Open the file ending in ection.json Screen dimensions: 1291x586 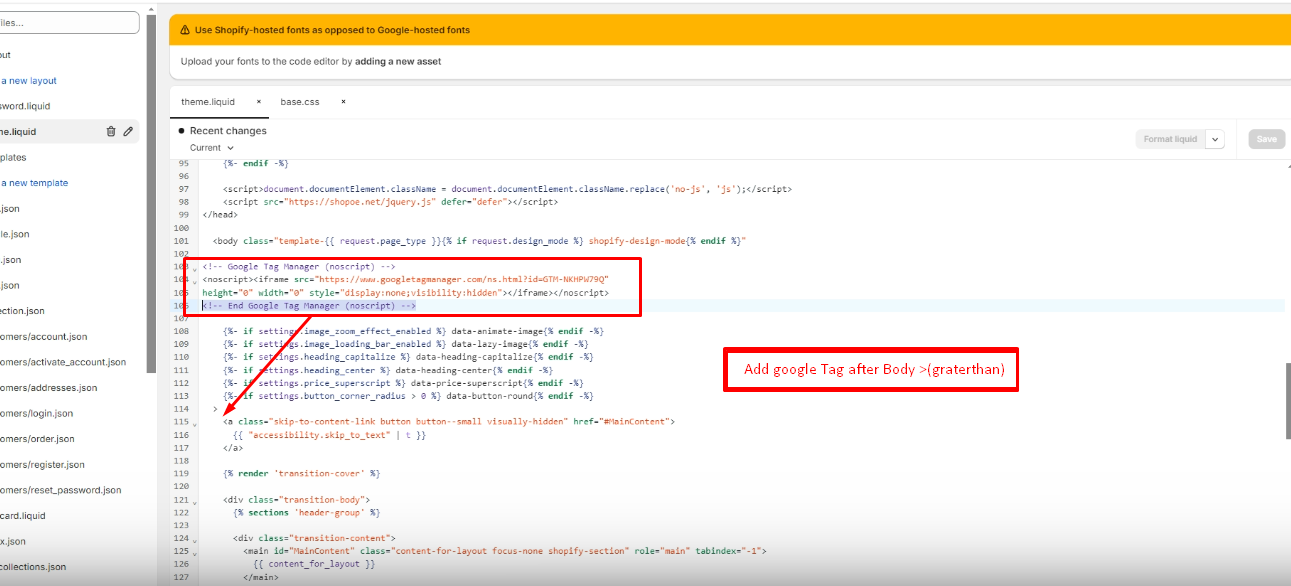(22, 311)
